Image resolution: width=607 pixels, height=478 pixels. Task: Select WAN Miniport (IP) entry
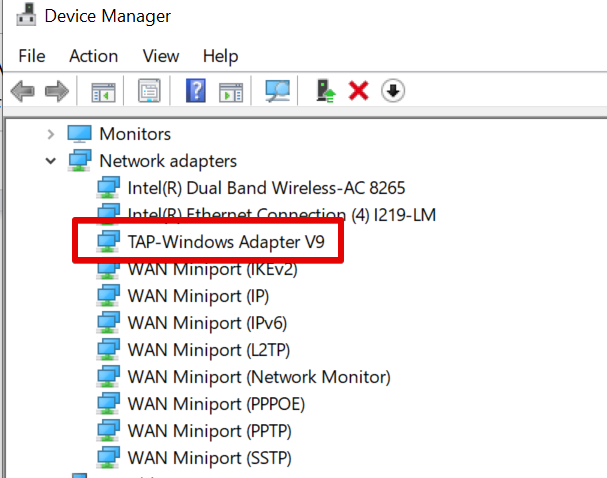coord(198,296)
